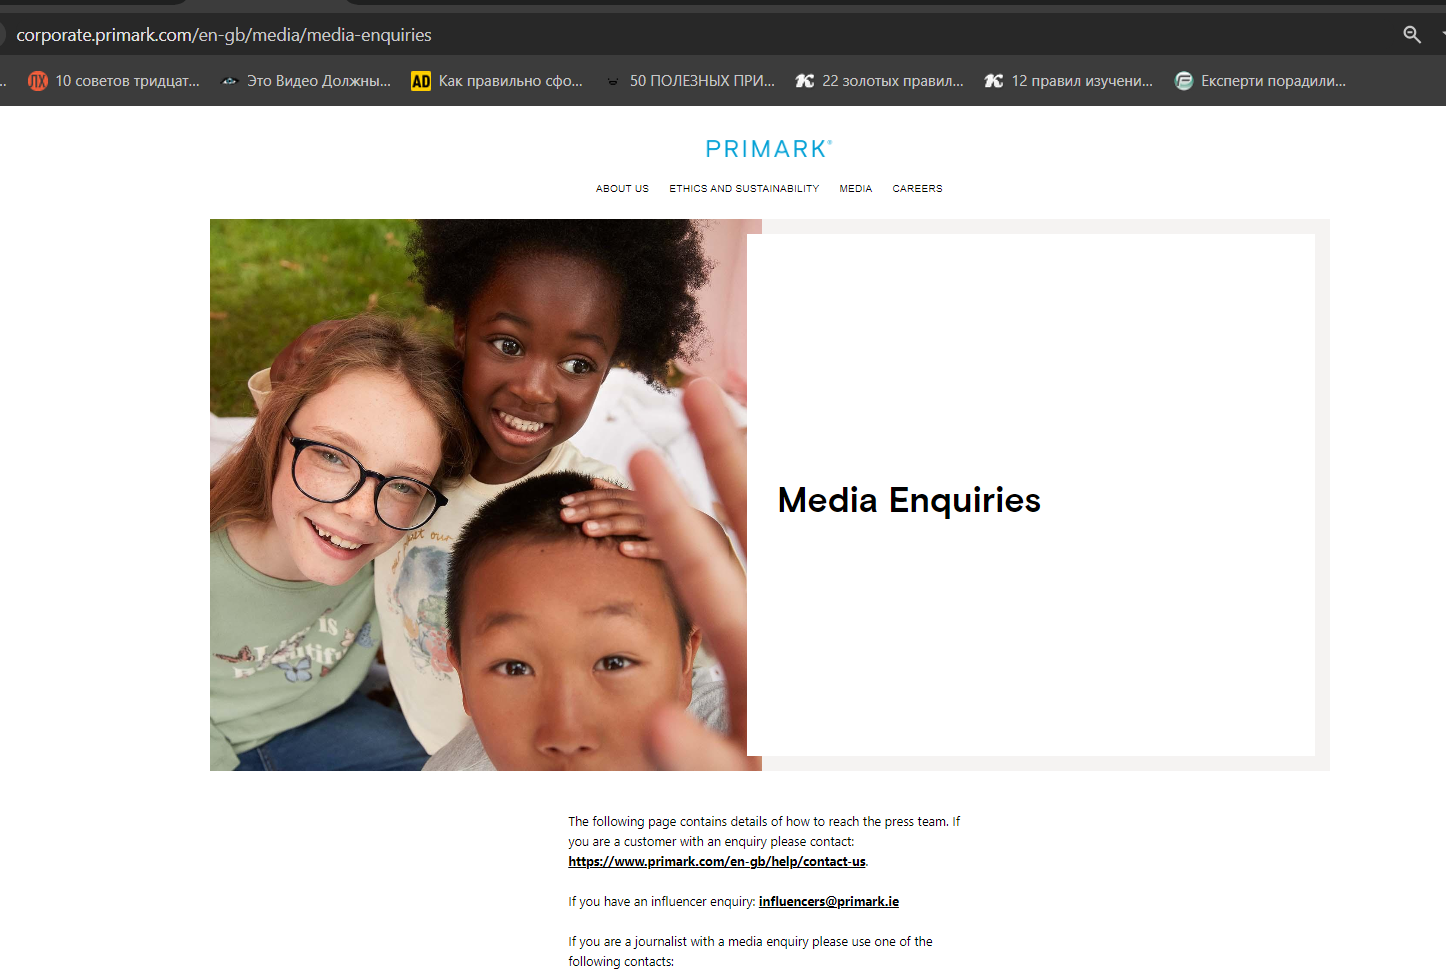Viewport: 1446px width, 972px height.
Task: Click the 'The following page contains details' sentence
Action: pos(764,832)
